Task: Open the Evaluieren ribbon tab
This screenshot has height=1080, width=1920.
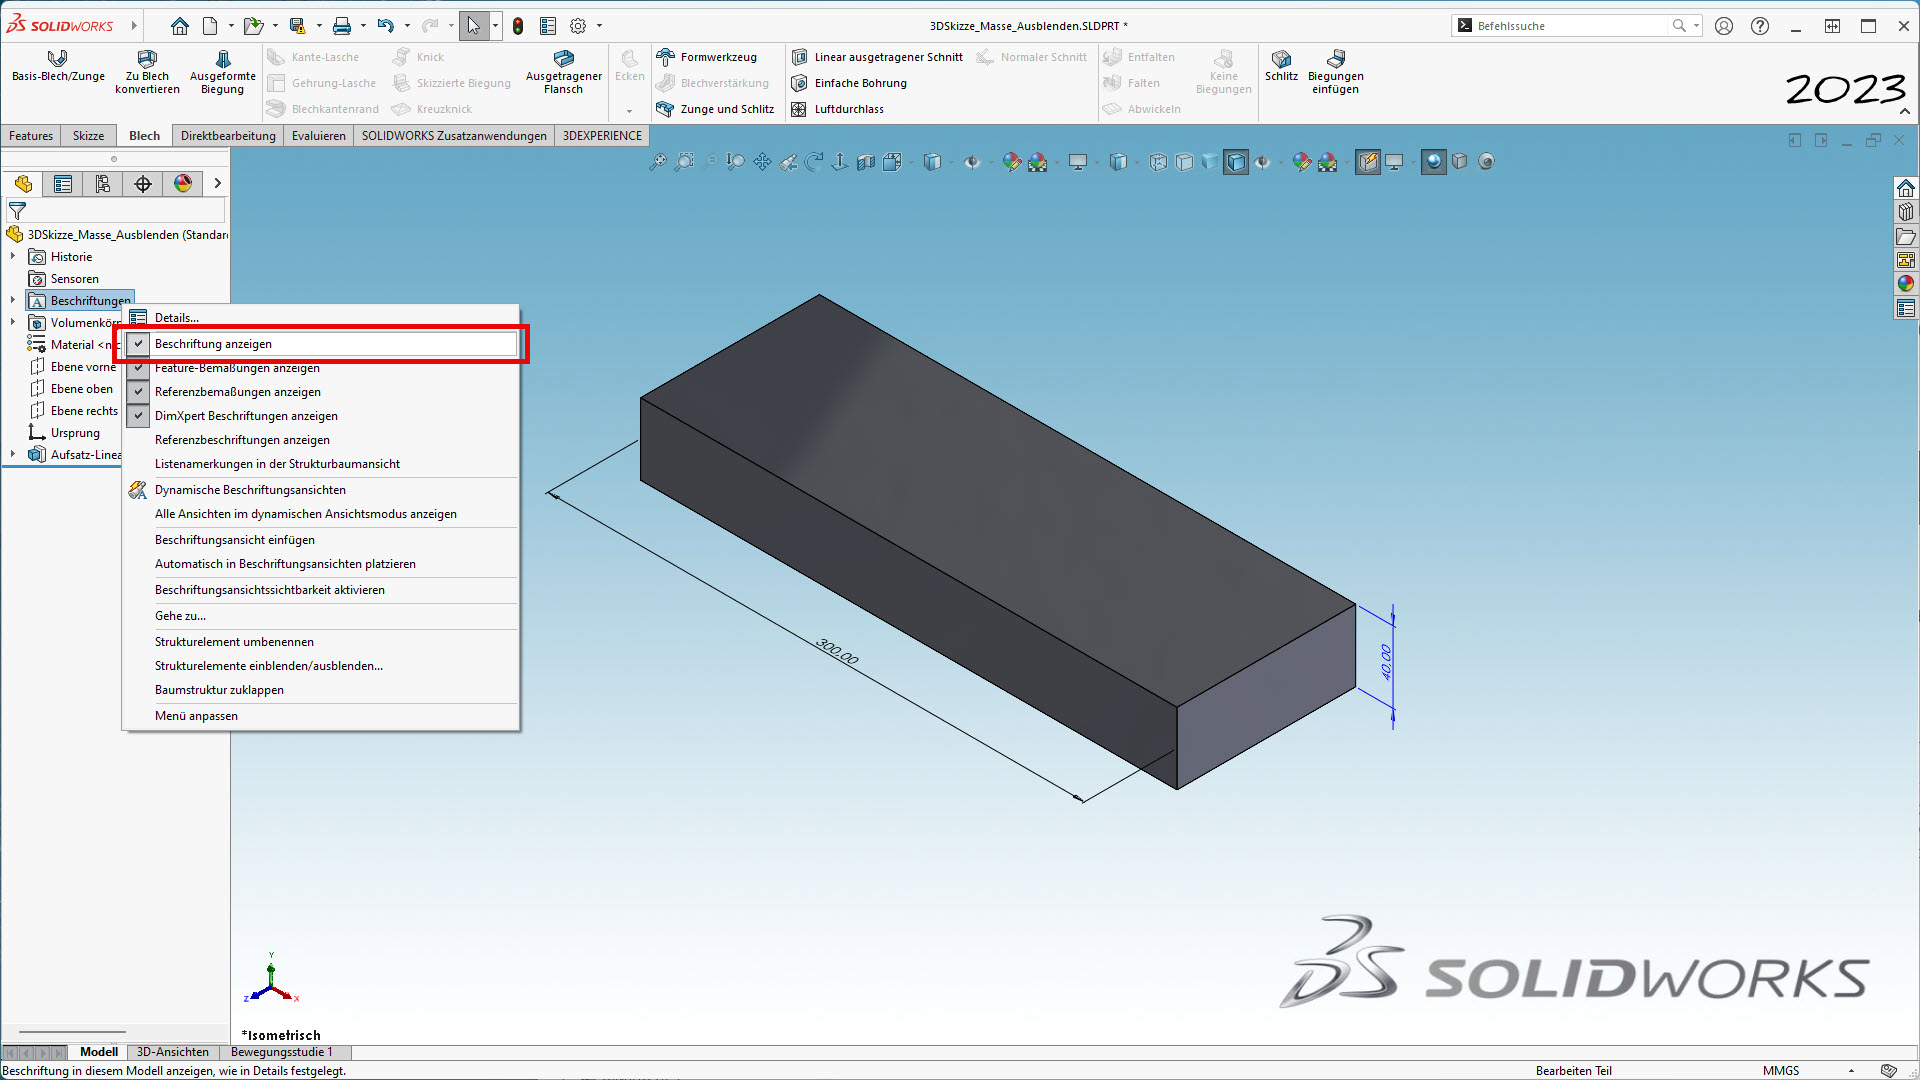Action: pyautogui.click(x=319, y=136)
